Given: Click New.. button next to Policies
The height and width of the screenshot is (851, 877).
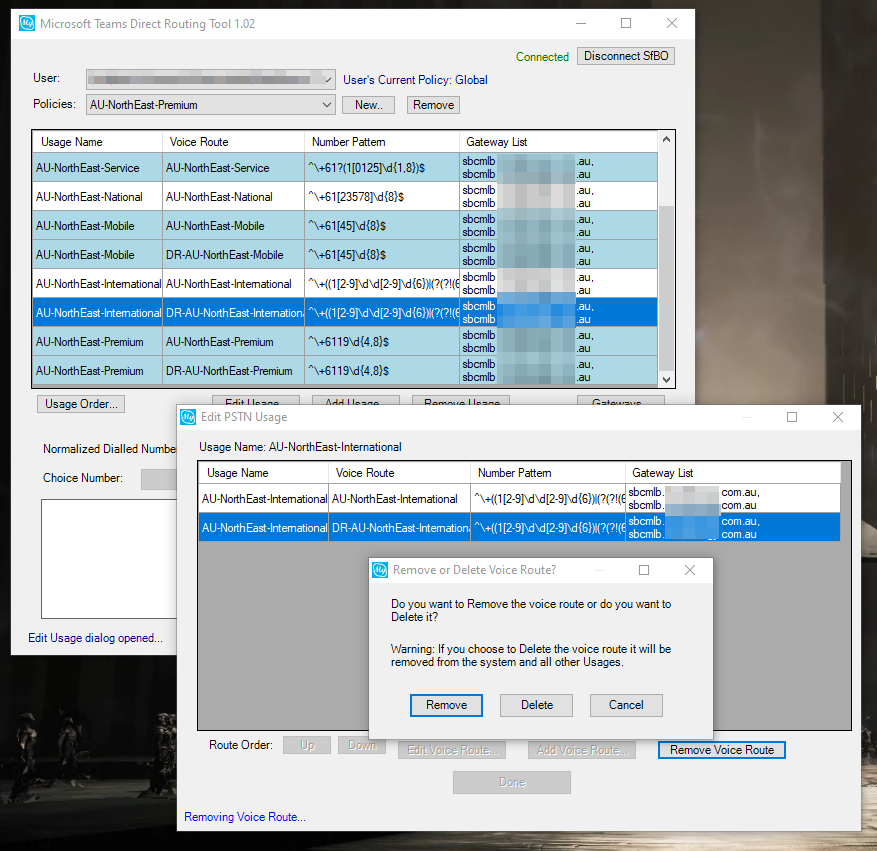Looking at the screenshot, I should [x=369, y=105].
